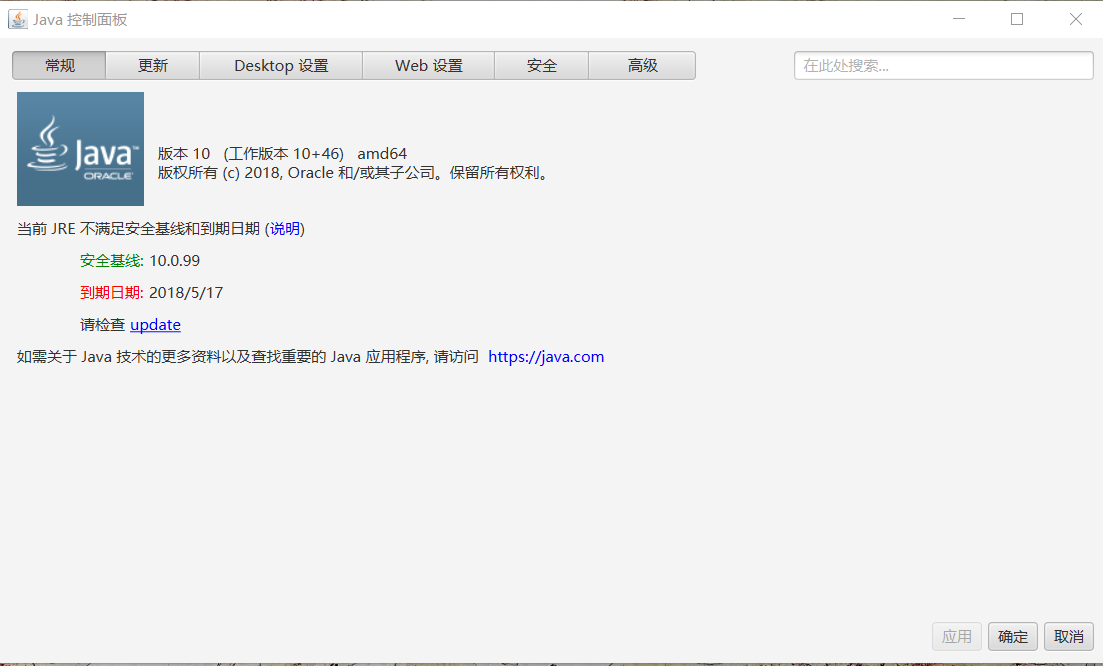
Task: Click the 确定 button
Action: 1012,636
